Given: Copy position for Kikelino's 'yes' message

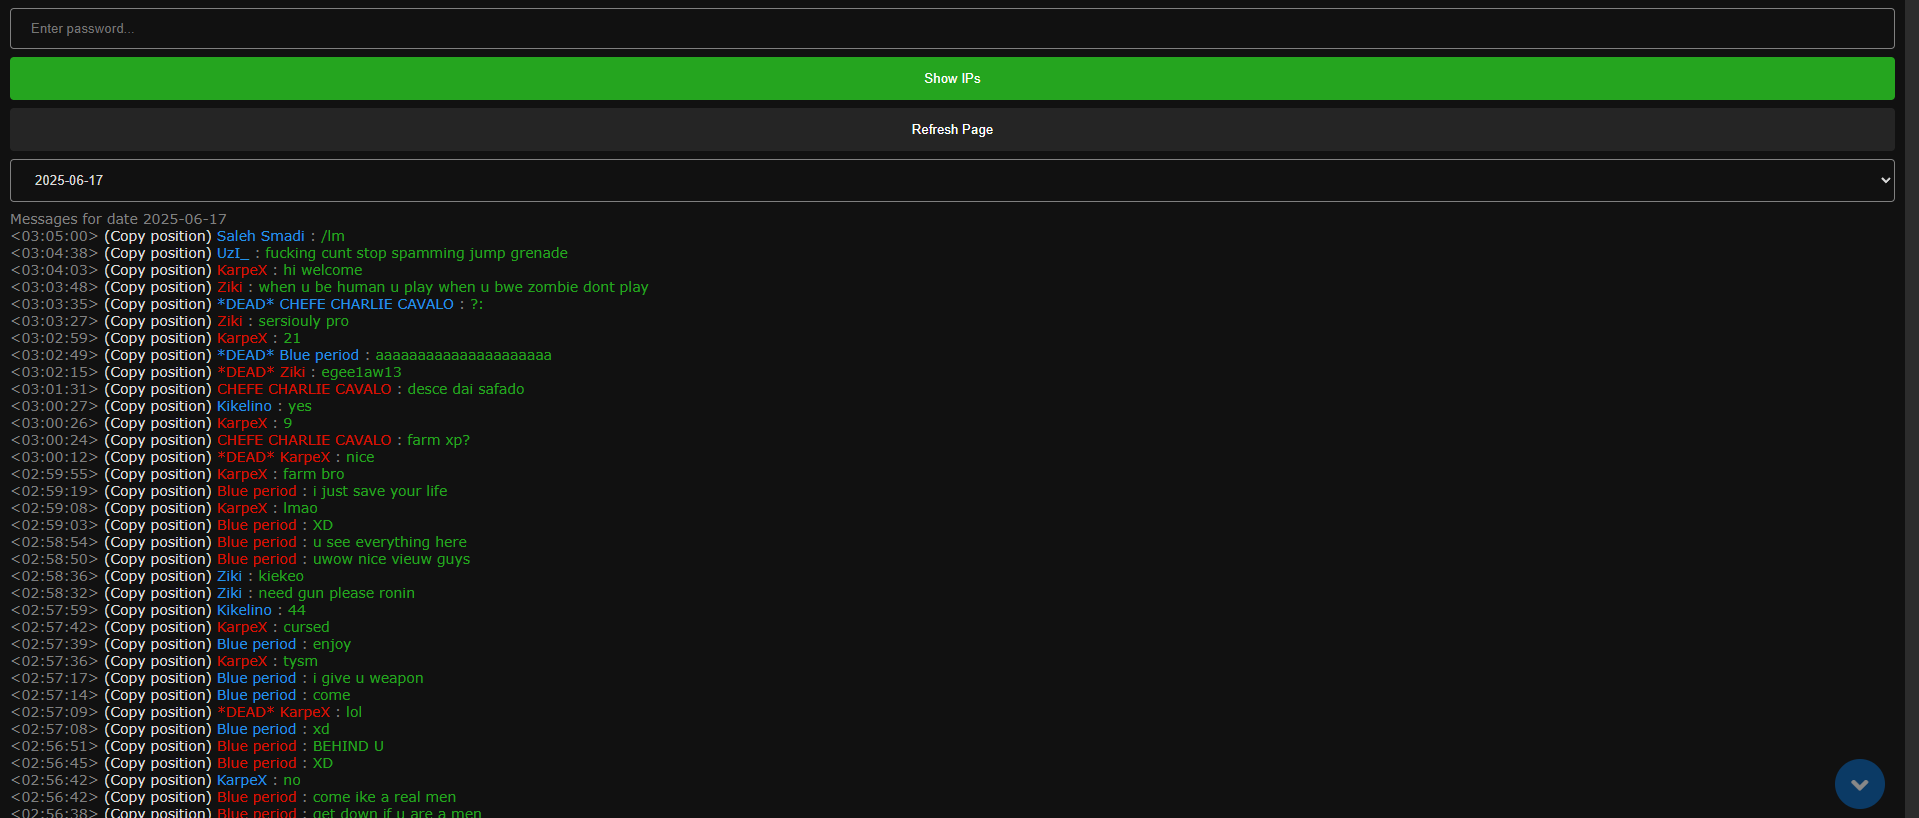Looking at the screenshot, I should click(x=158, y=407).
